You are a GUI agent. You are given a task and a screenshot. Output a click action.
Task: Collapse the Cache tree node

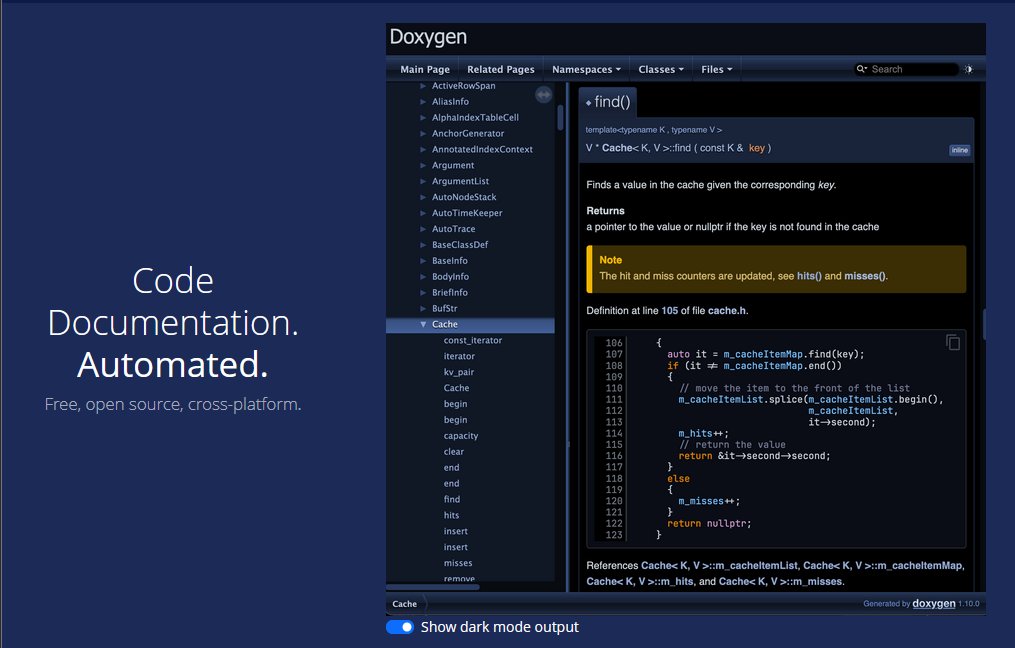[423, 325]
